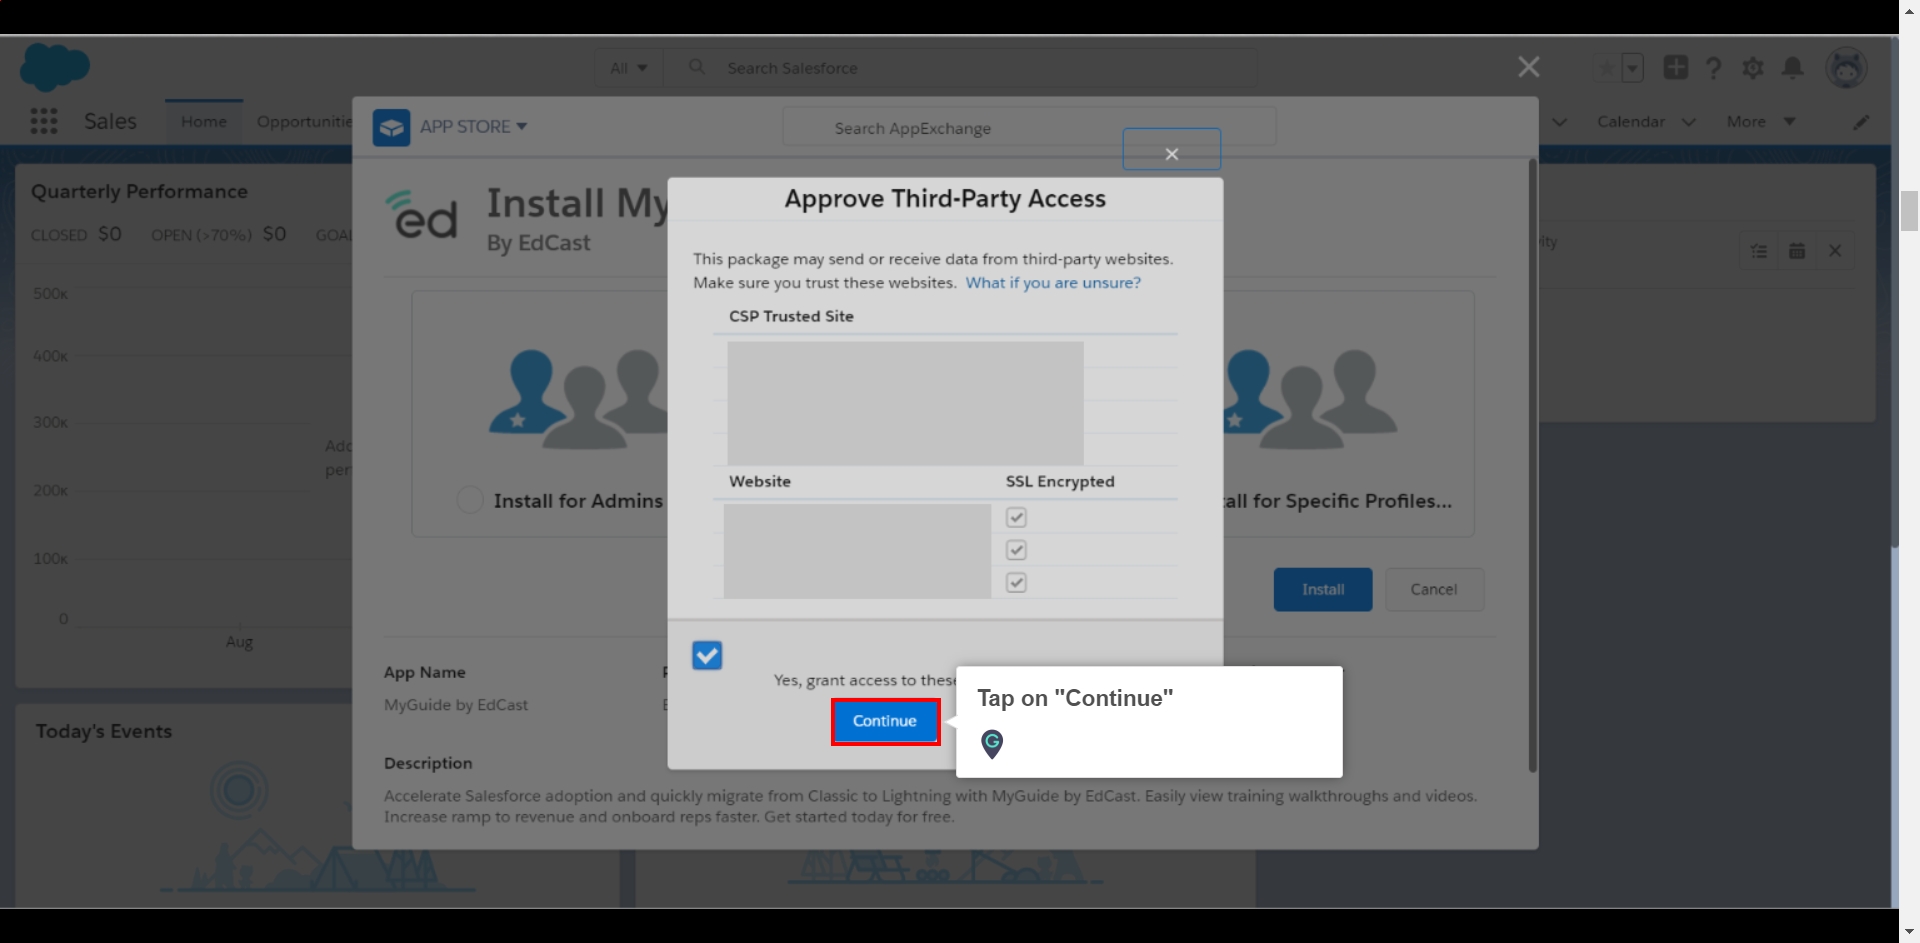Select the 'Install for Specific Profiles...' label
1920x943 pixels.
click(x=1338, y=501)
